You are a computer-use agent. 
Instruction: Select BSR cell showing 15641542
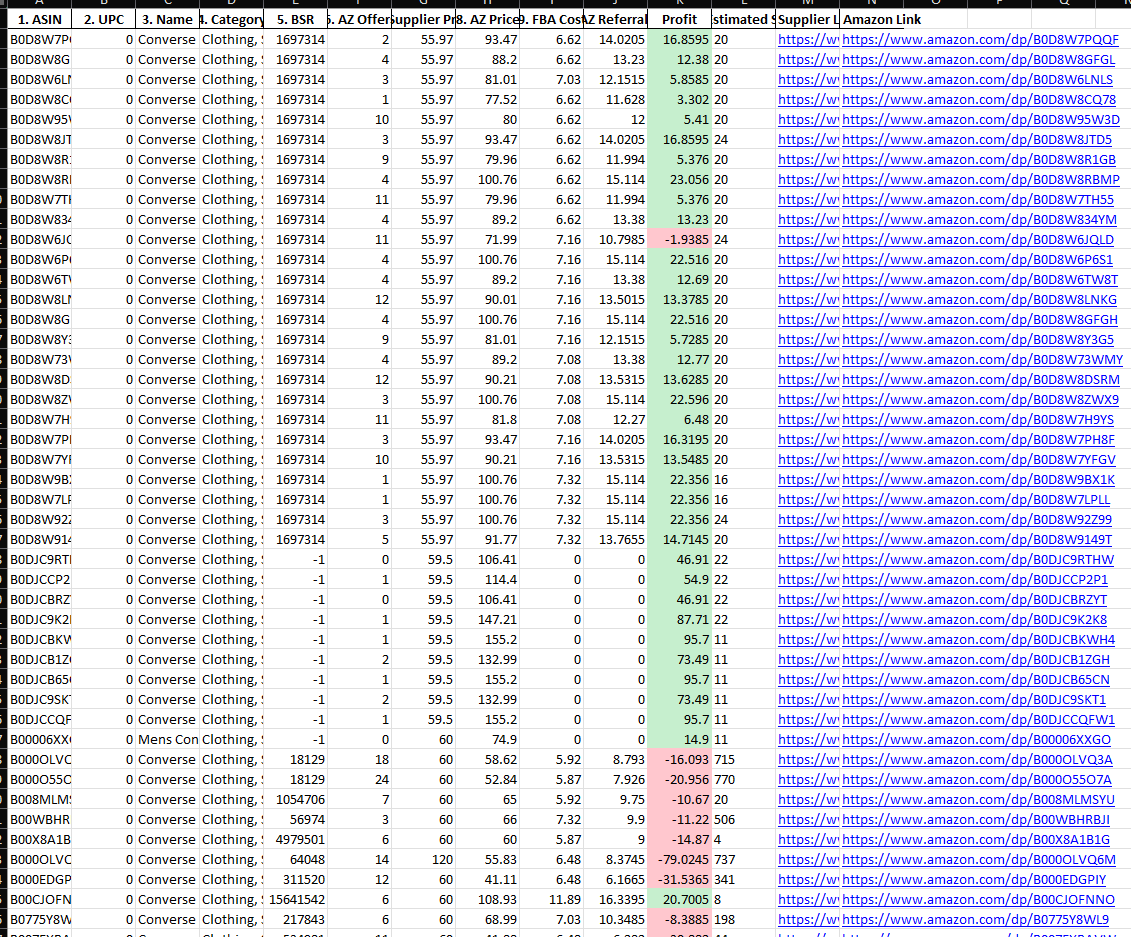coord(295,899)
